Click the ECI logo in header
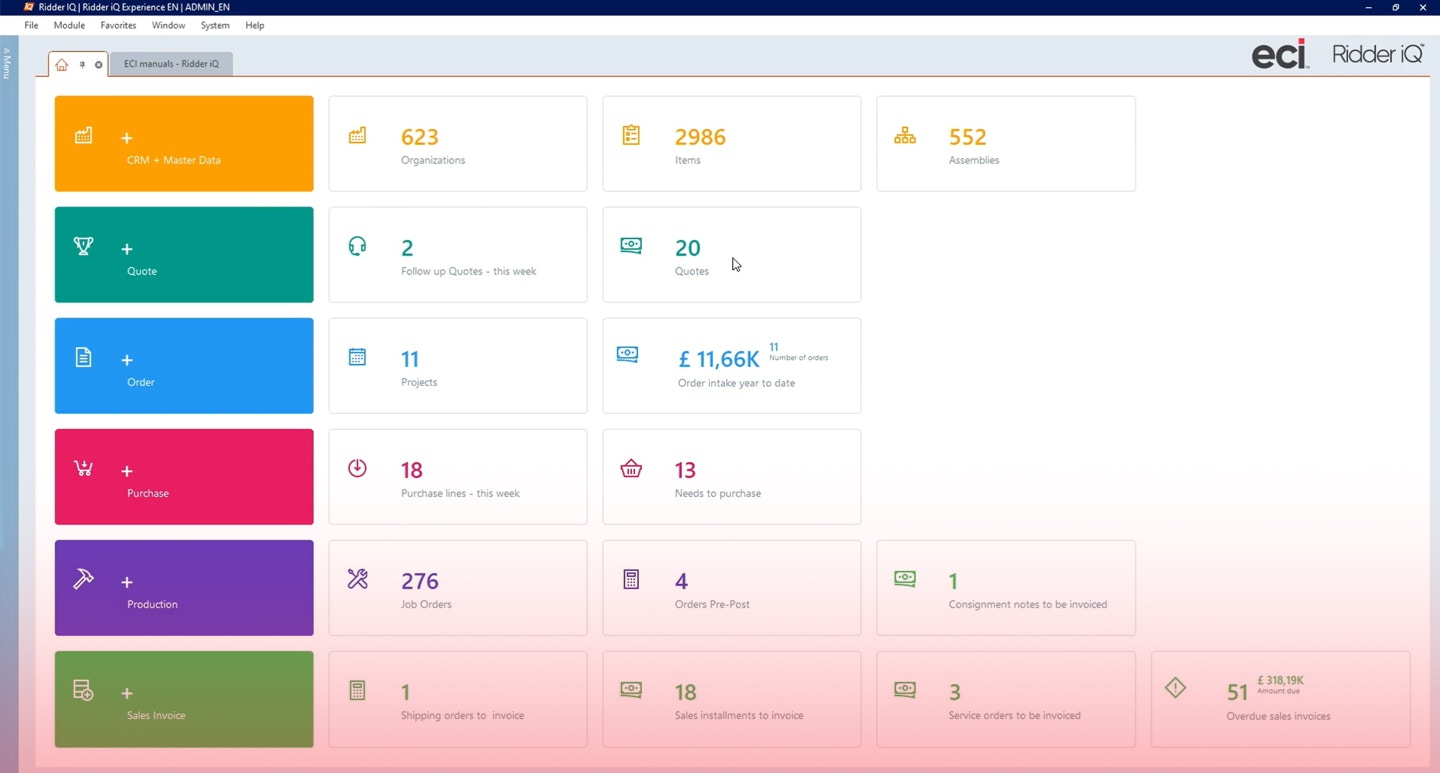1440x773 pixels. [x=1280, y=54]
